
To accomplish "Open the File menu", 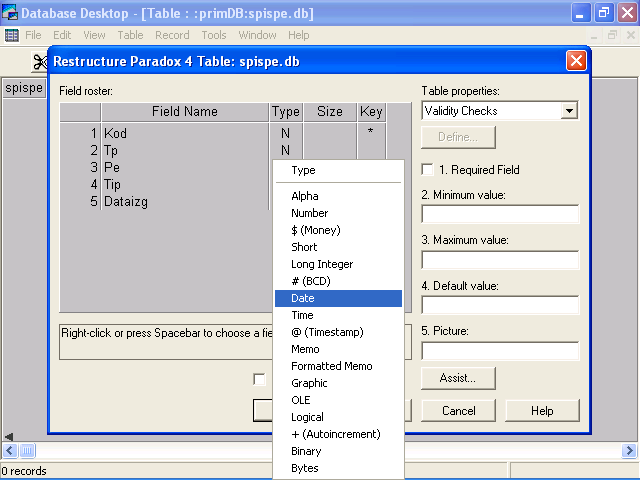I will pyautogui.click(x=33, y=35).
